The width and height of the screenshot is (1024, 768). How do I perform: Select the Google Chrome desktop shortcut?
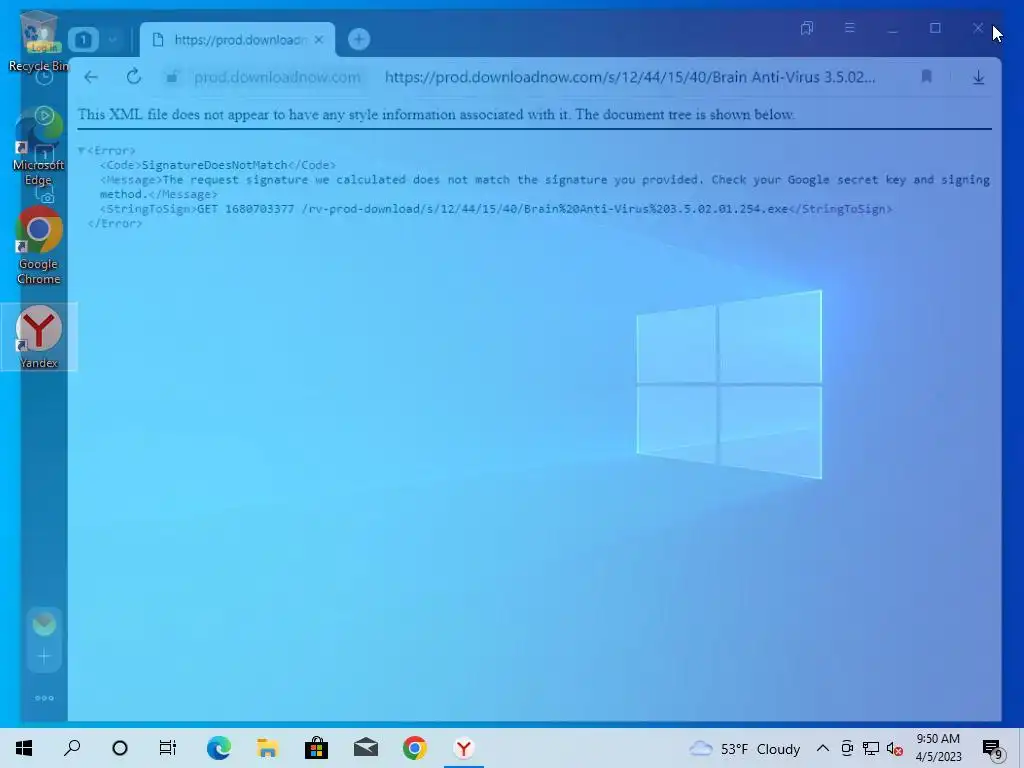39,246
